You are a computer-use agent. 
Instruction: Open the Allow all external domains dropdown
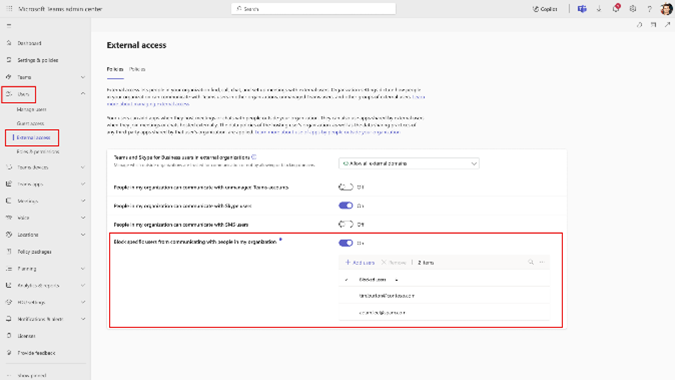[409, 164]
